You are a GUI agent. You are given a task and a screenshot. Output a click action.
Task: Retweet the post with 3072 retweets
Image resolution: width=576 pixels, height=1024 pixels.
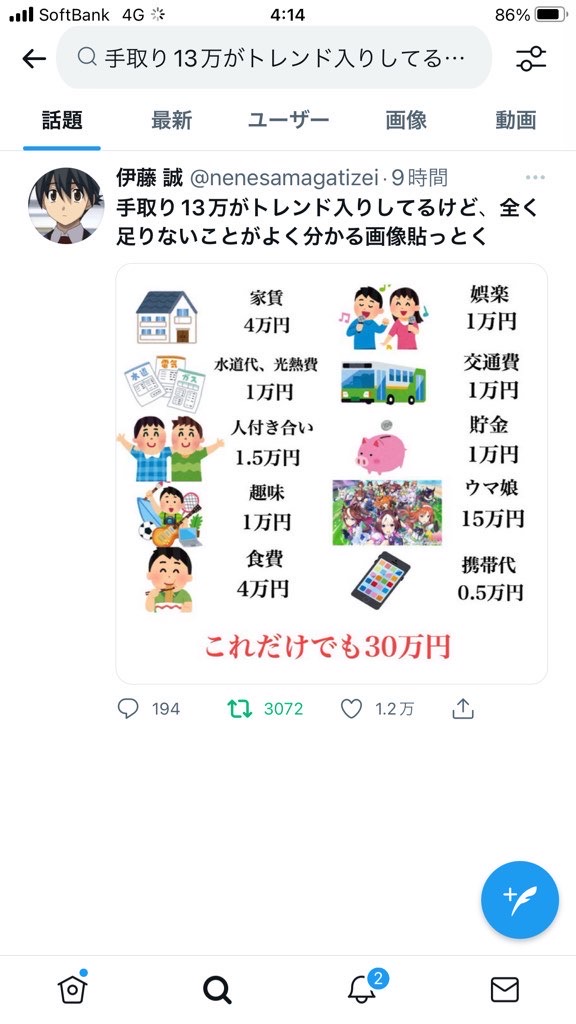click(240, 709)
